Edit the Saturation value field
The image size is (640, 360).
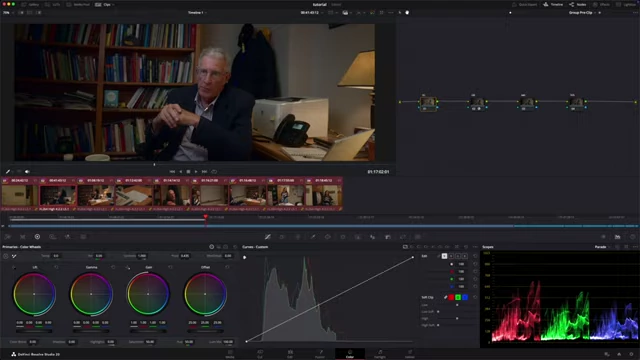[150, 342]
